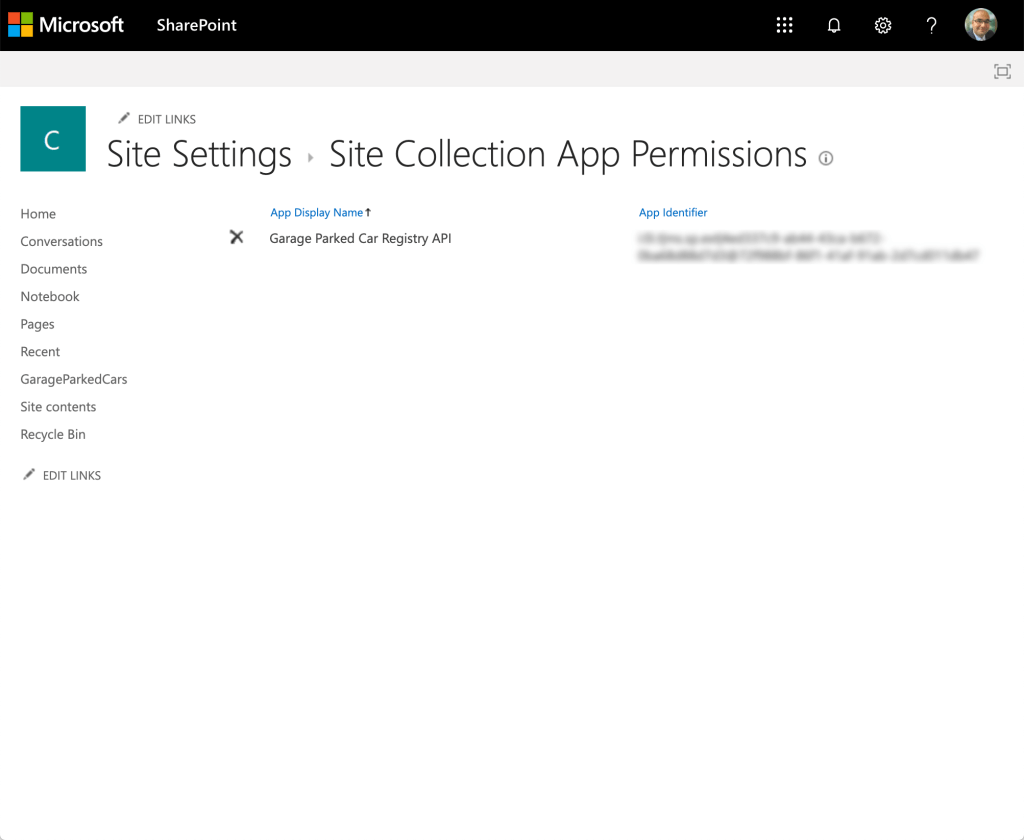Go to Home in left navigation
This screenshot has height=840, width=1024.
[38, 214]
